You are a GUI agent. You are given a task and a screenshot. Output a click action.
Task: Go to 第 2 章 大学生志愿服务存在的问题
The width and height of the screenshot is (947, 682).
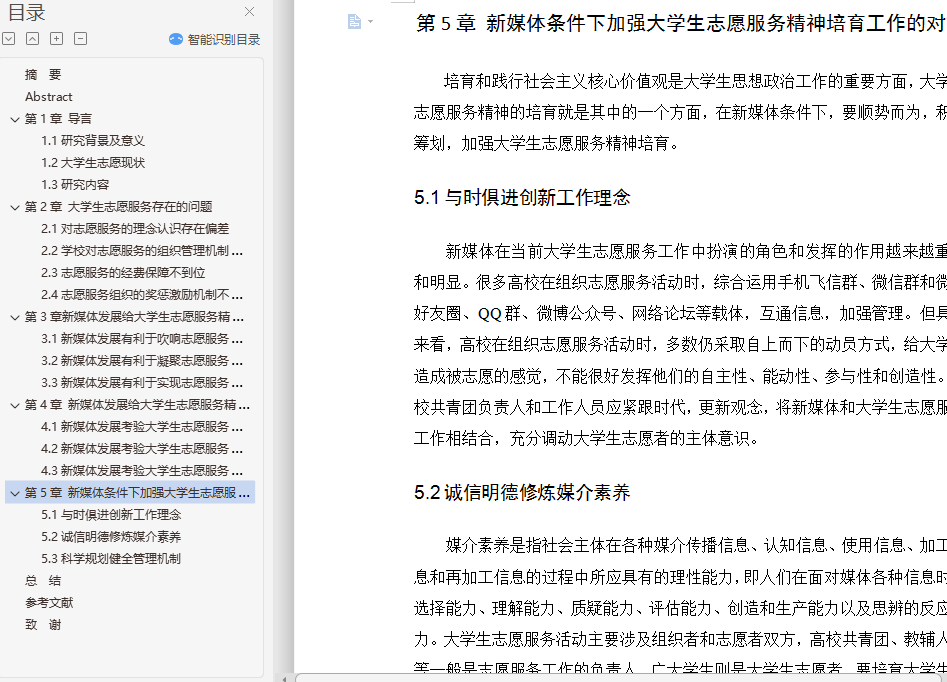click(118, 207)
